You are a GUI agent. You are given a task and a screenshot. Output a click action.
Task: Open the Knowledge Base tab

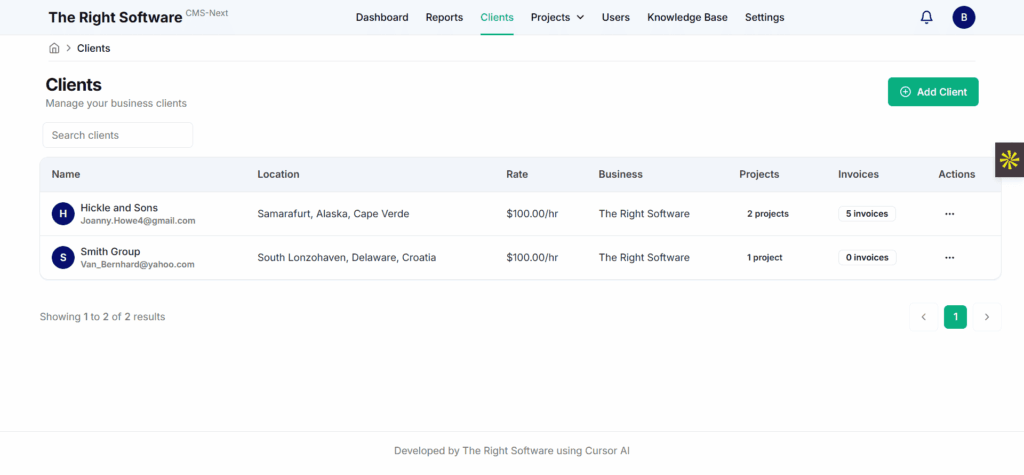click(687, 18)
